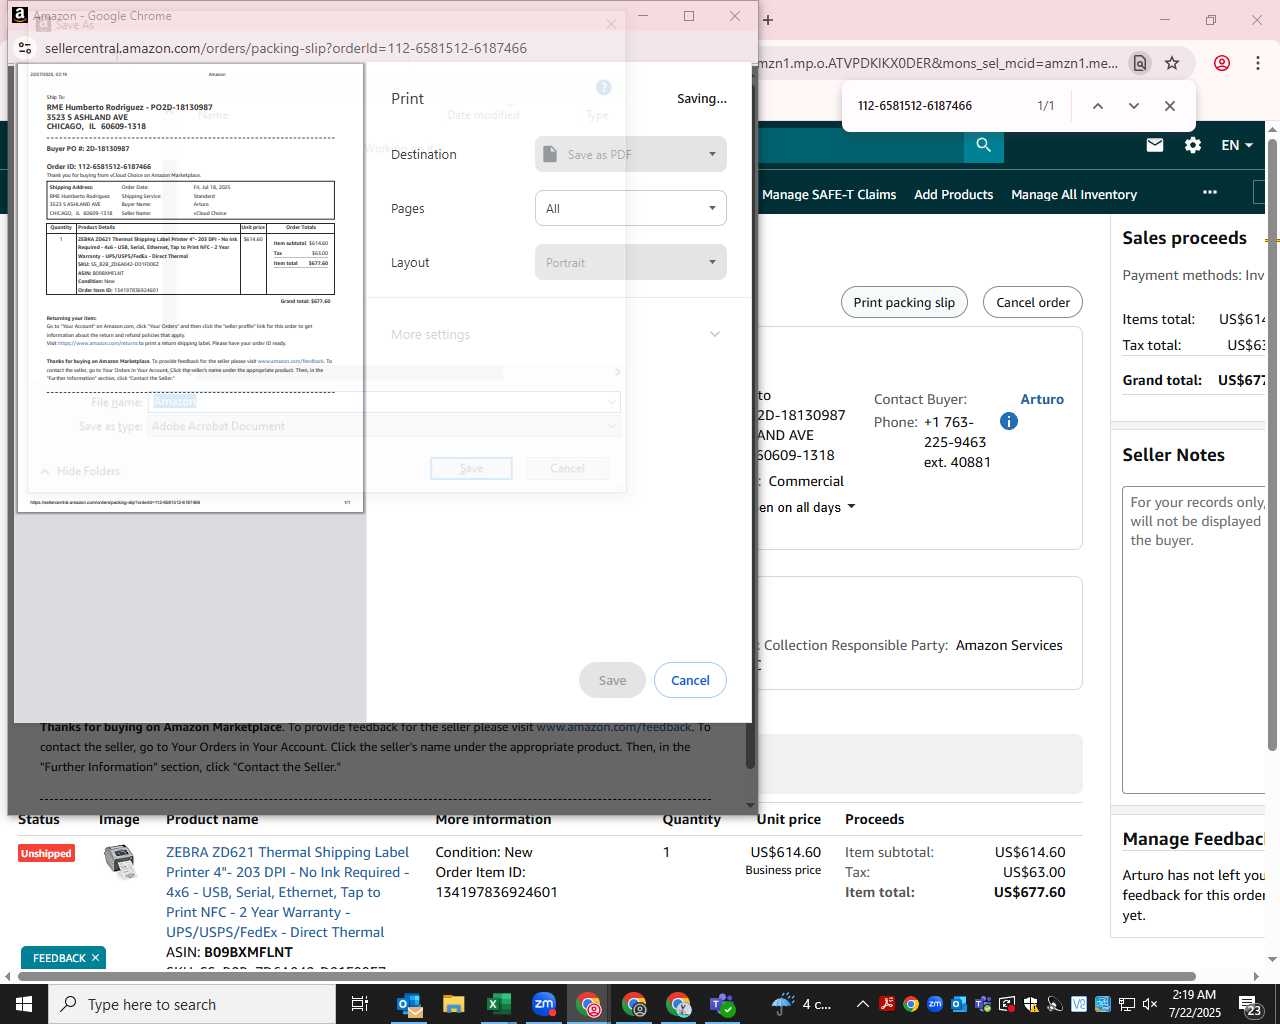Click the blue info icon beside phone number
Image resolution: width=1280 pixels, height=1024 pixels.
tap(1009, 421)
